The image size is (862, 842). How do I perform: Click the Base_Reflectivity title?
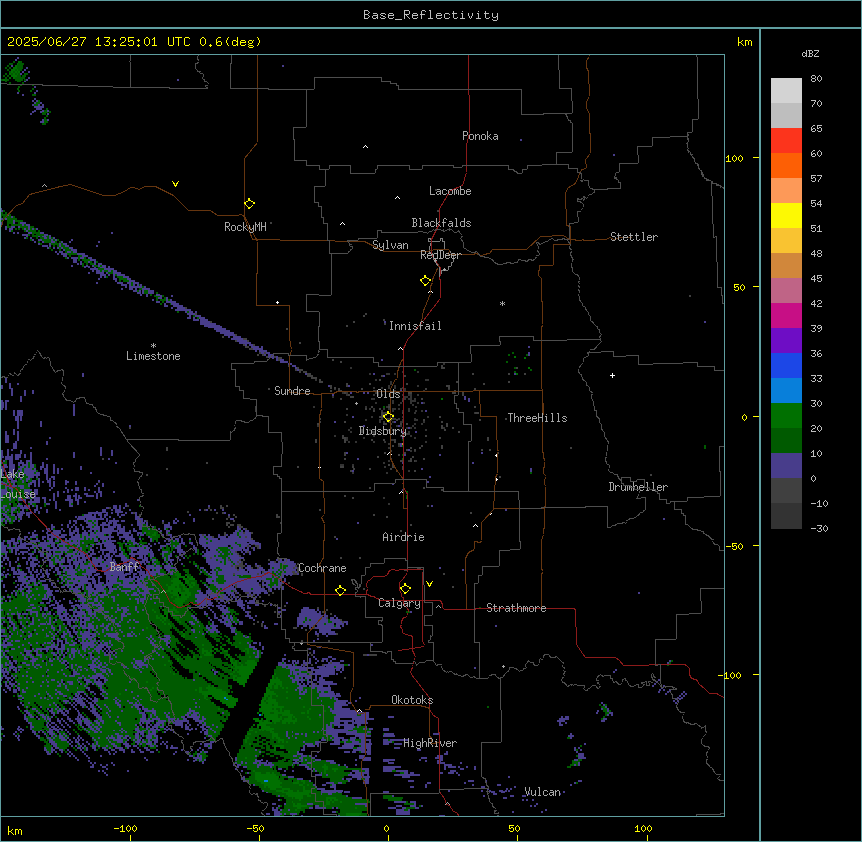click(x=431, y=15)
